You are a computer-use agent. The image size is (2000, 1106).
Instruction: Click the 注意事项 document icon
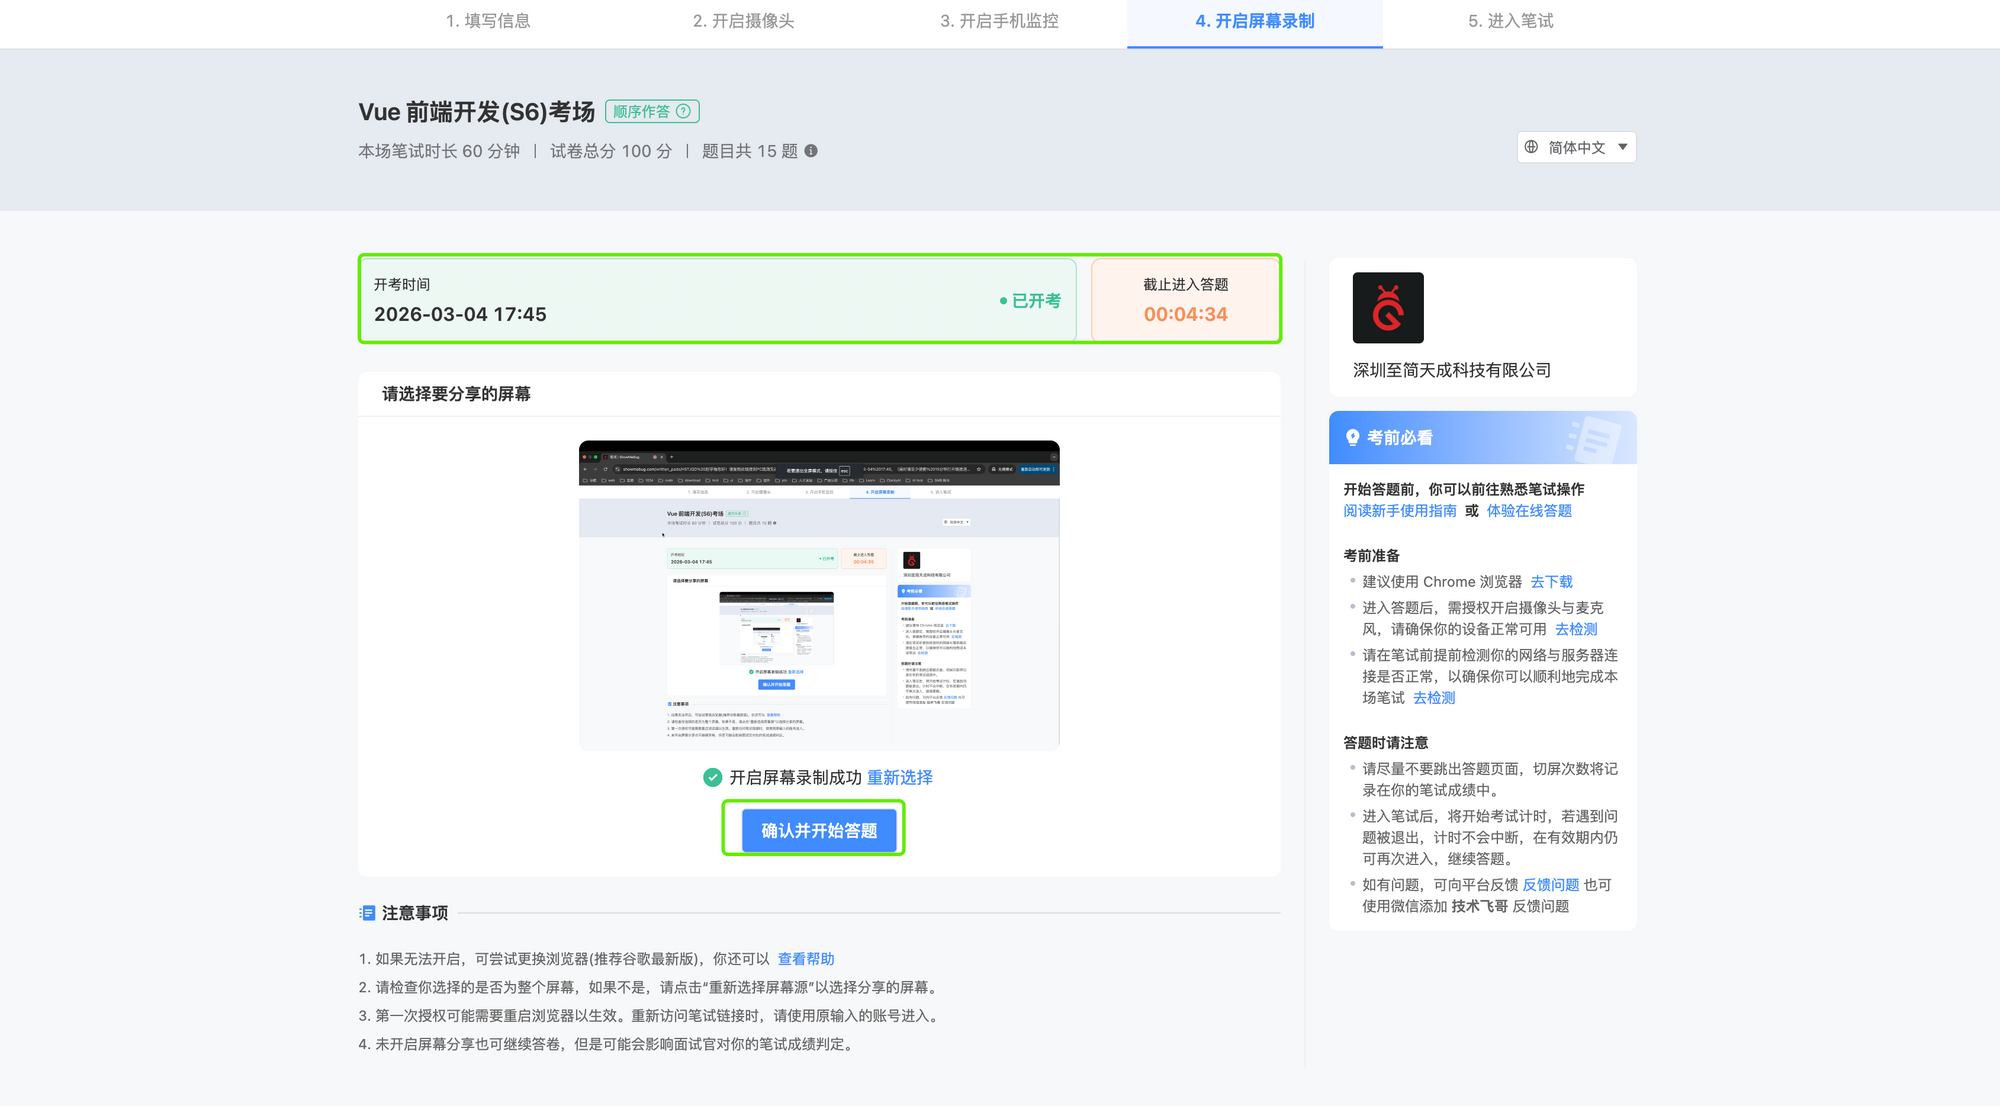(367, 913)
